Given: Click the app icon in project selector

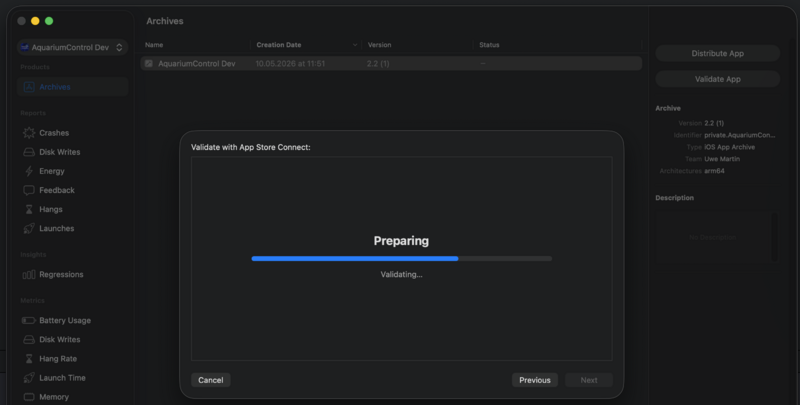Looking at the screenshot, I should click(x=24, y=47).
